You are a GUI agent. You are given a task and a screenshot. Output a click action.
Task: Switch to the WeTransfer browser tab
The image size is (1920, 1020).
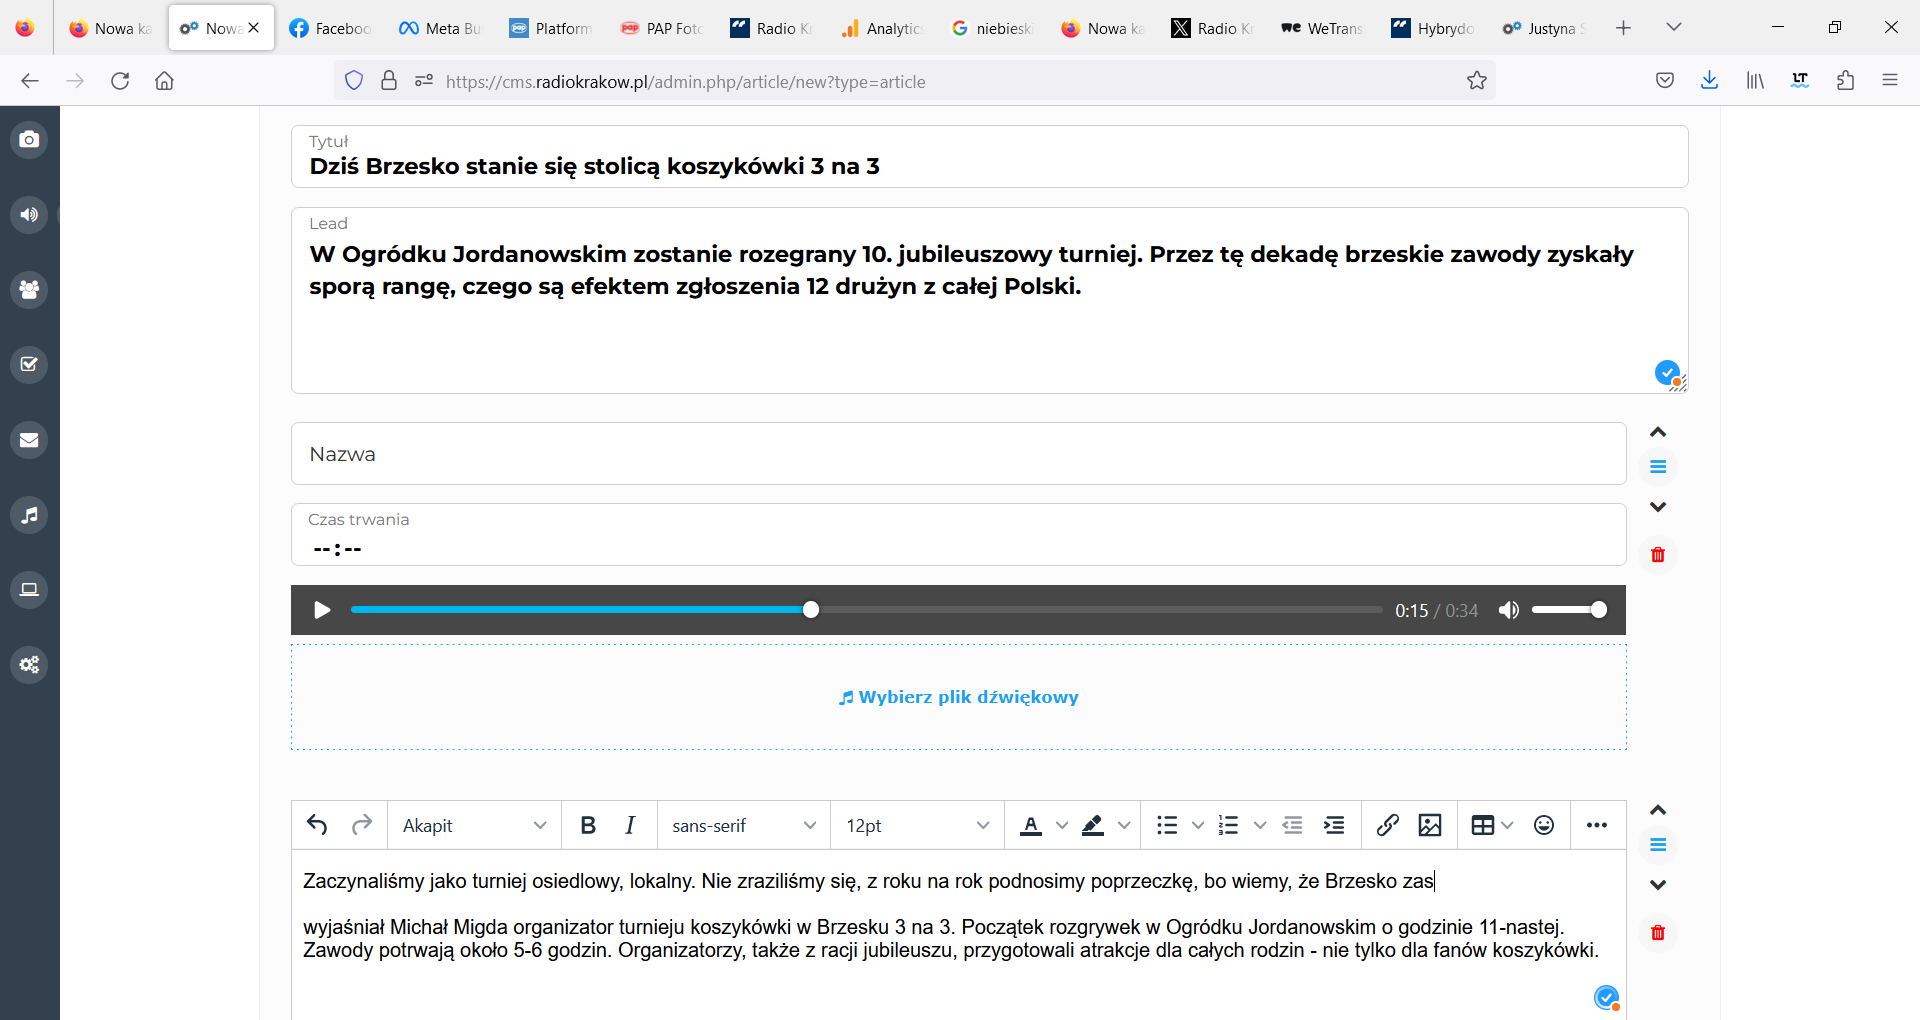click(1322, 28)
